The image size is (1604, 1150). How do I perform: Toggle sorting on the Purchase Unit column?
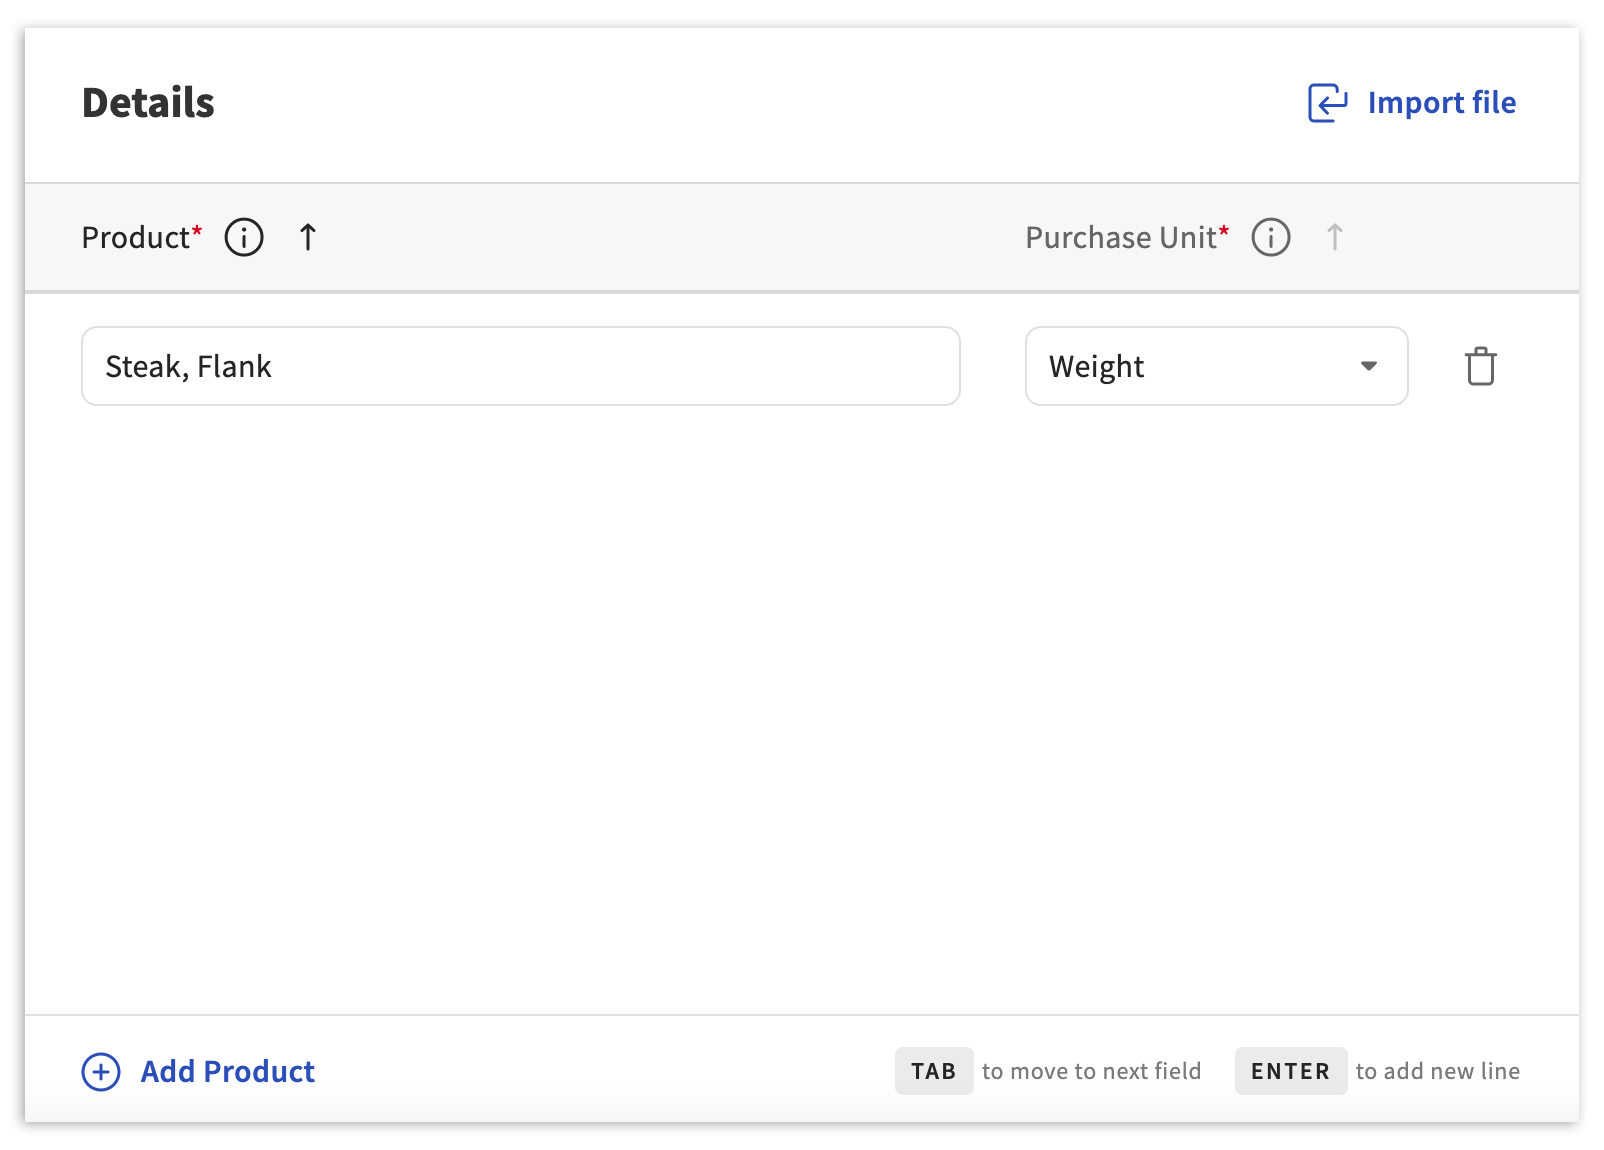1335,237
